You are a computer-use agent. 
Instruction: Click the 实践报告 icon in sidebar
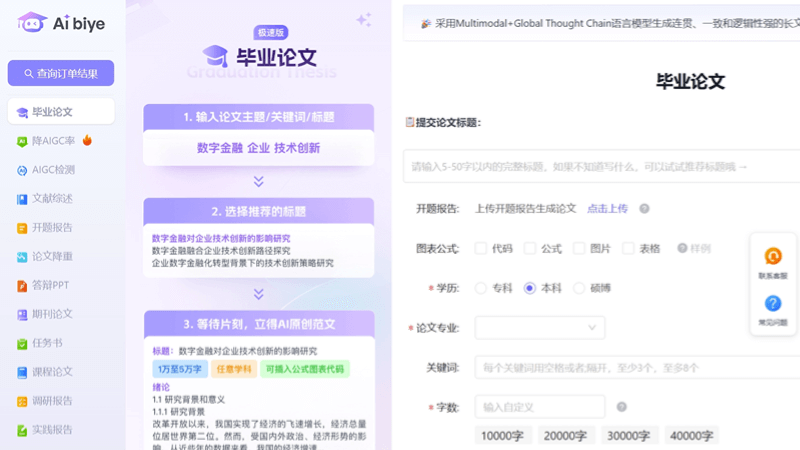point(22,430)
